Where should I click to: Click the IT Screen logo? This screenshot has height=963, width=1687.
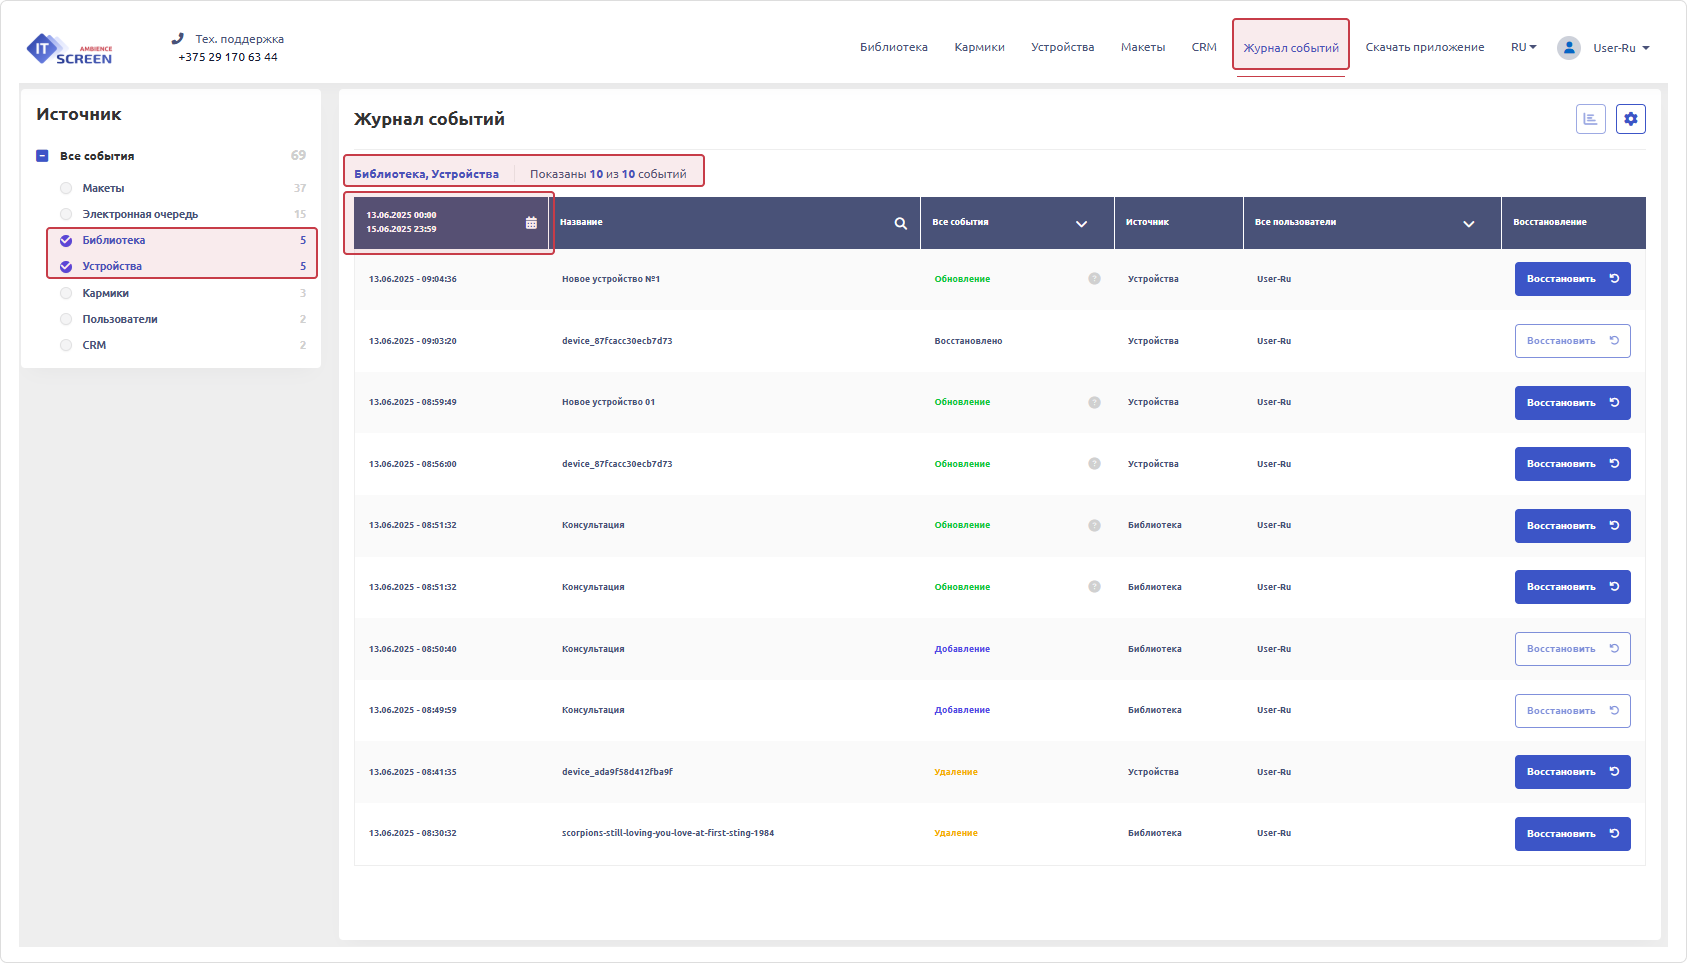[x=69, y=49]
